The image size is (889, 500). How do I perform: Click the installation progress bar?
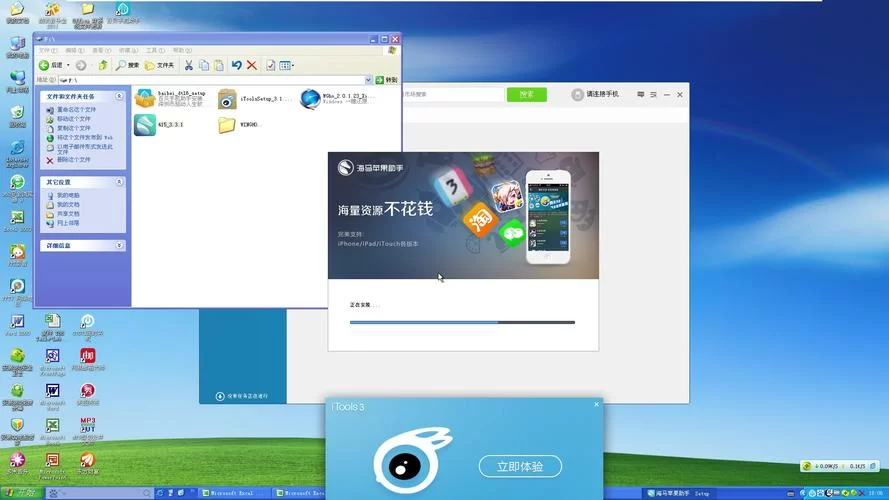462,322
